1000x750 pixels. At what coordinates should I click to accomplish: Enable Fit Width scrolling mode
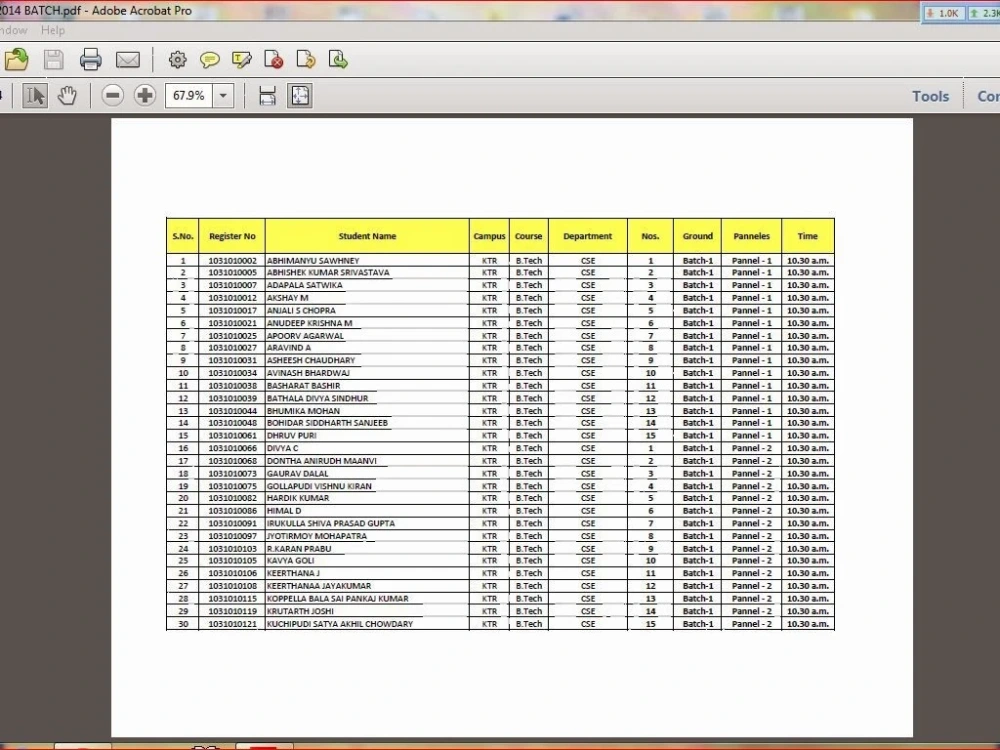267,96
